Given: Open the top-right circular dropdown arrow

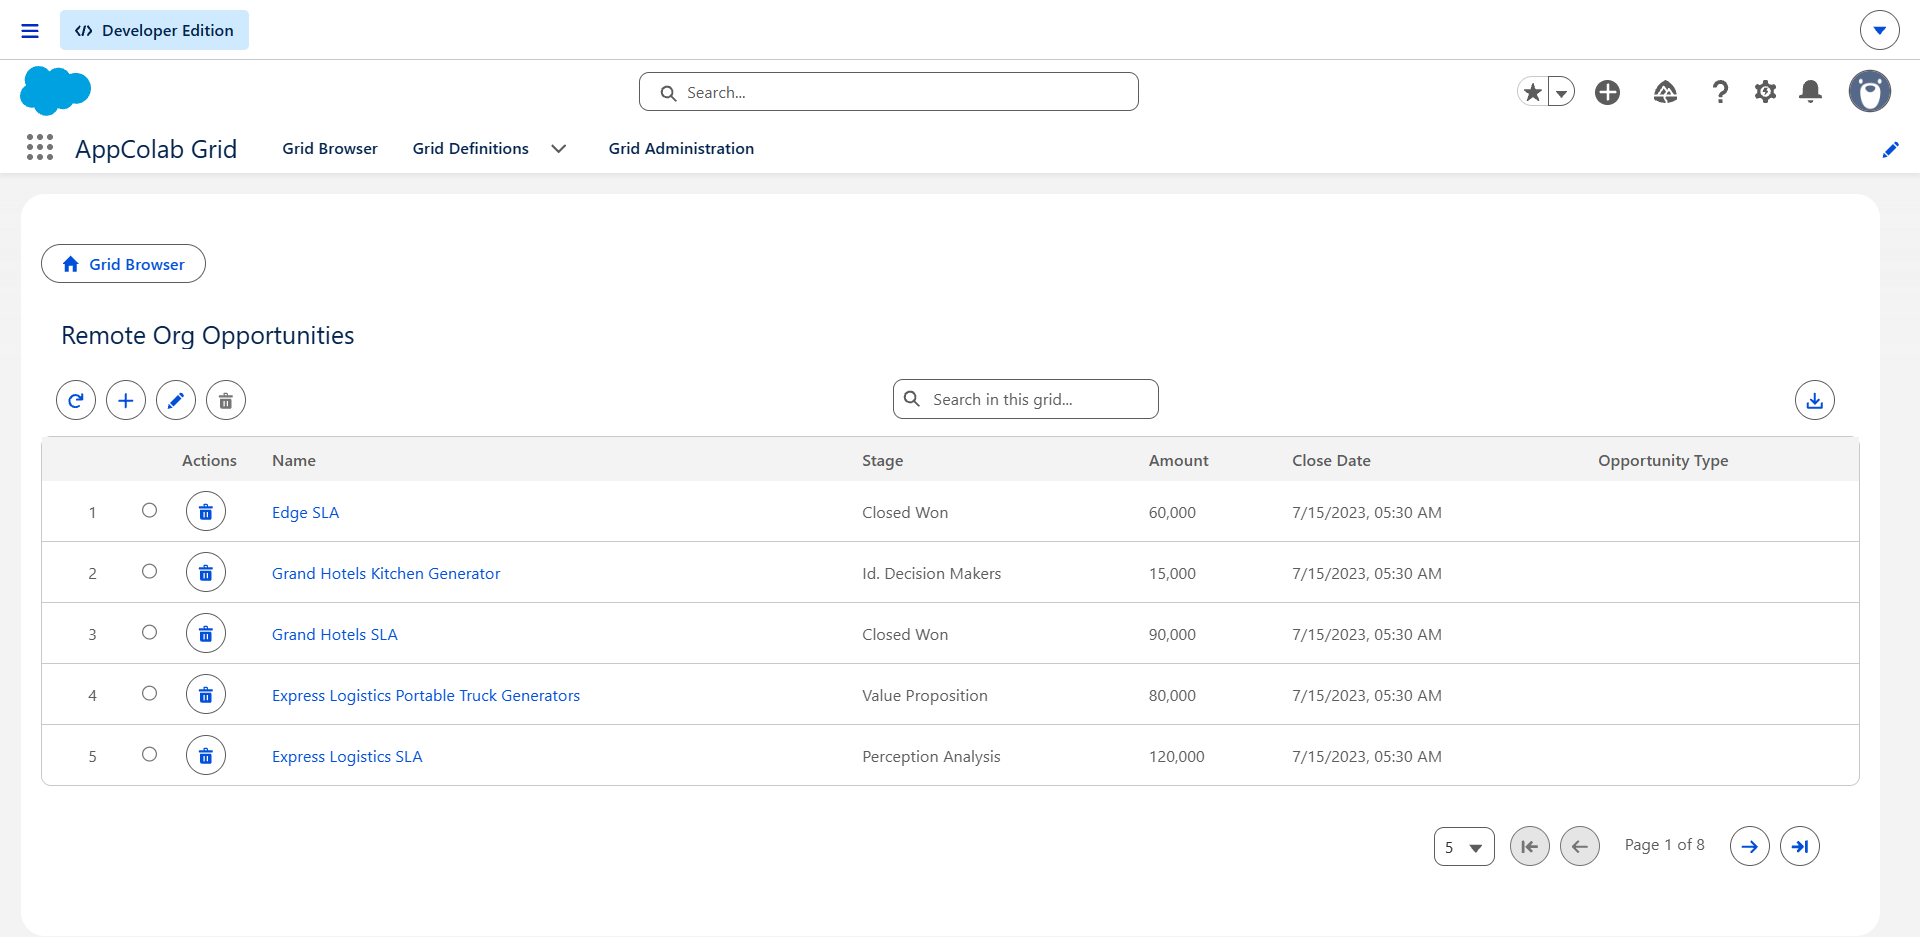Looking at the screenshot, I should pos(1879,30).
